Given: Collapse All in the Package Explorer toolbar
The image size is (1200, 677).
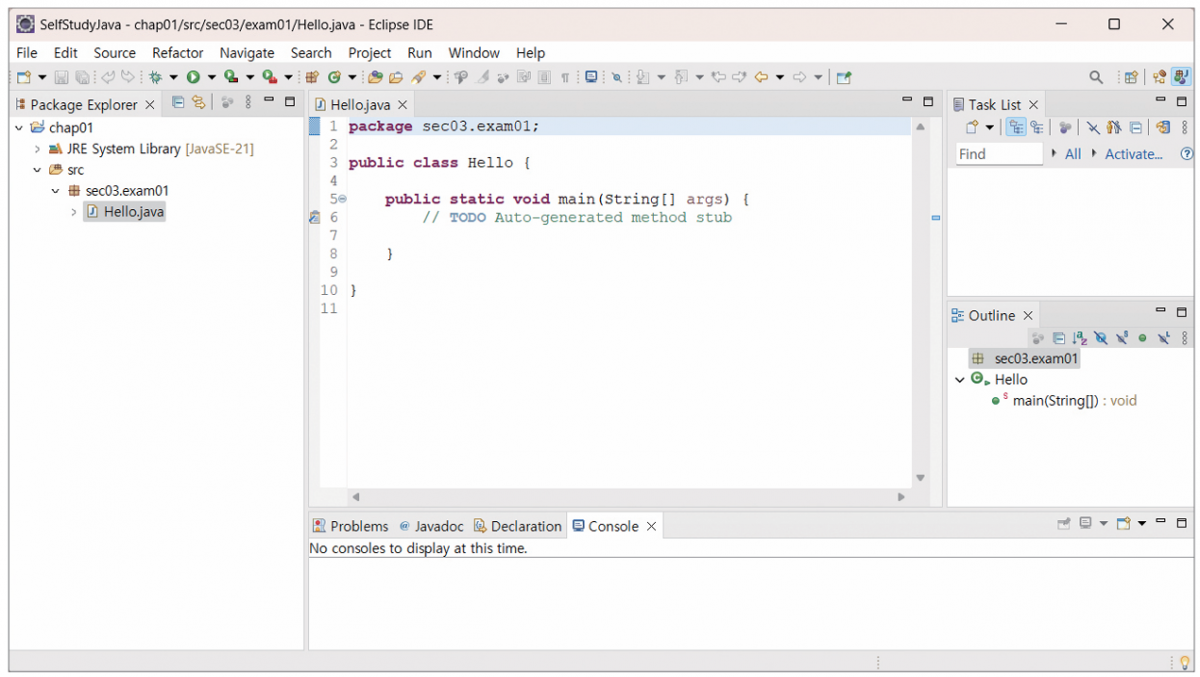Looking at the screenshot, I should click(178, 102).
